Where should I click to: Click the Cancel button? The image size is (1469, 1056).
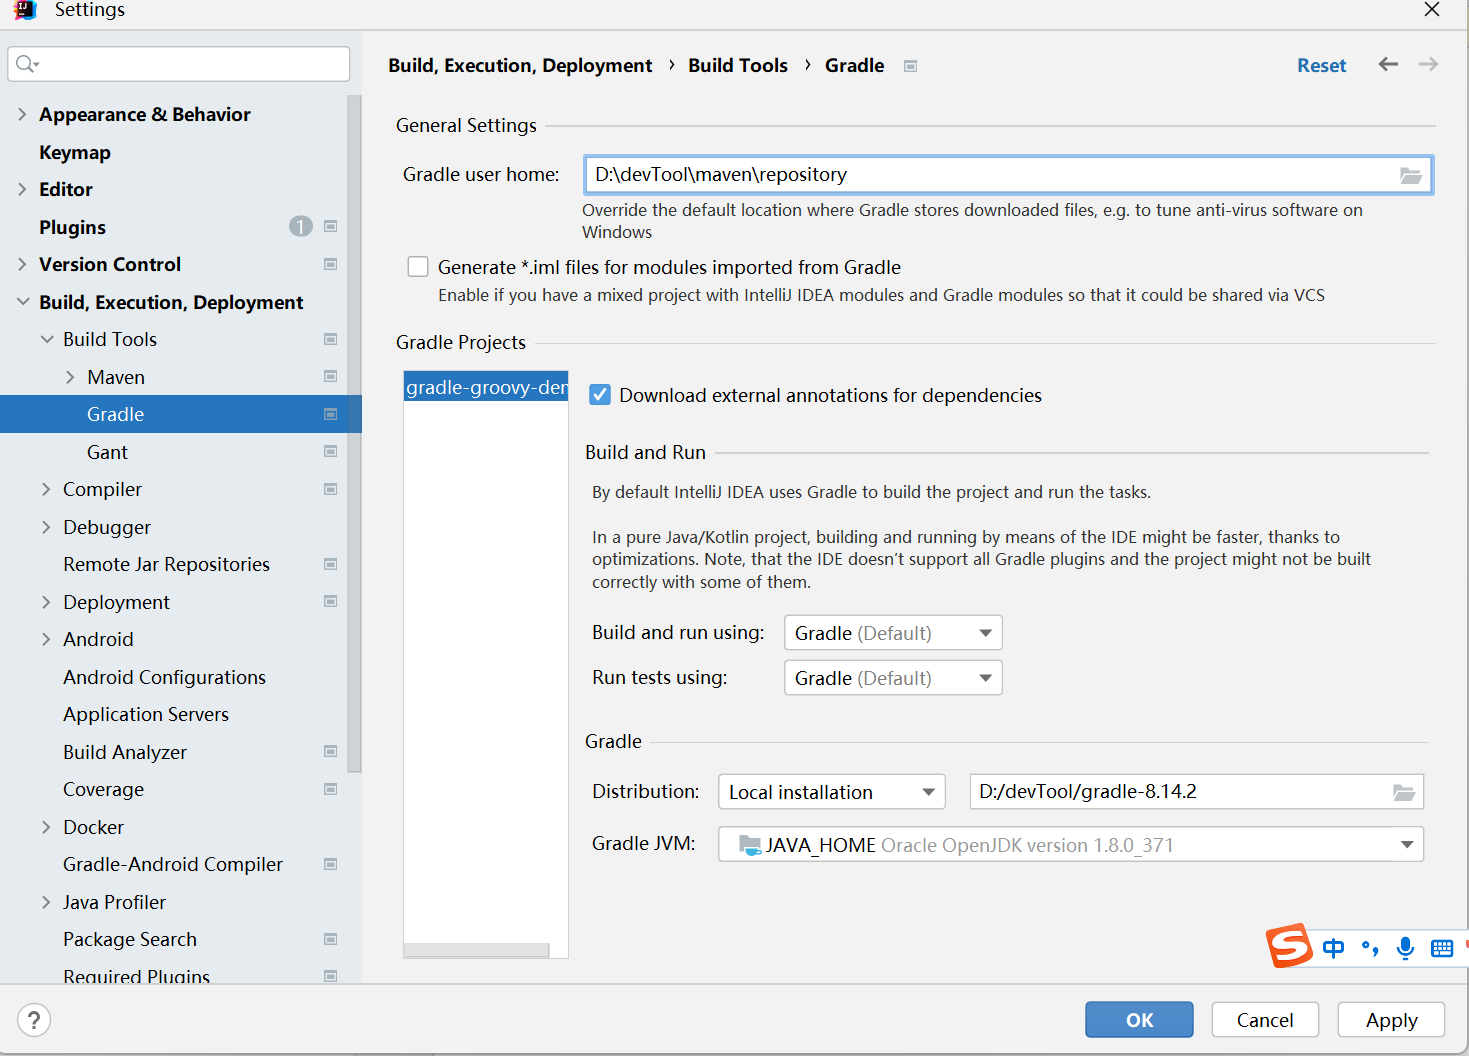click(x=1265, y=1020)
